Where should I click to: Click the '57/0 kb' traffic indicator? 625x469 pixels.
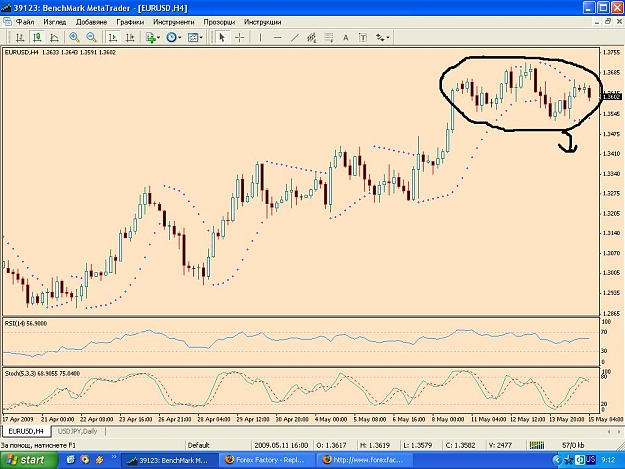(x=573, y=445)
